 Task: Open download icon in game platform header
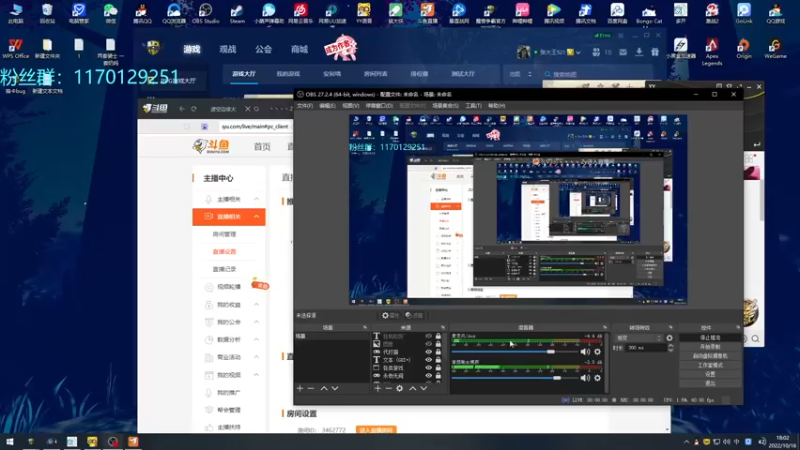639,52
